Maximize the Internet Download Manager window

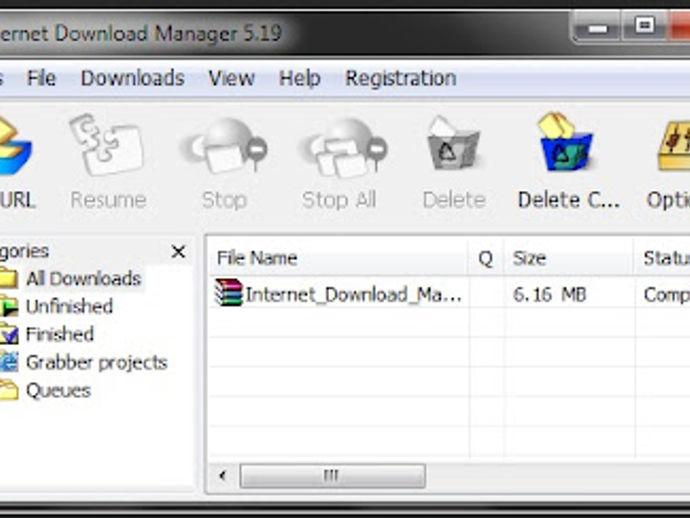[x=644, y=26]
